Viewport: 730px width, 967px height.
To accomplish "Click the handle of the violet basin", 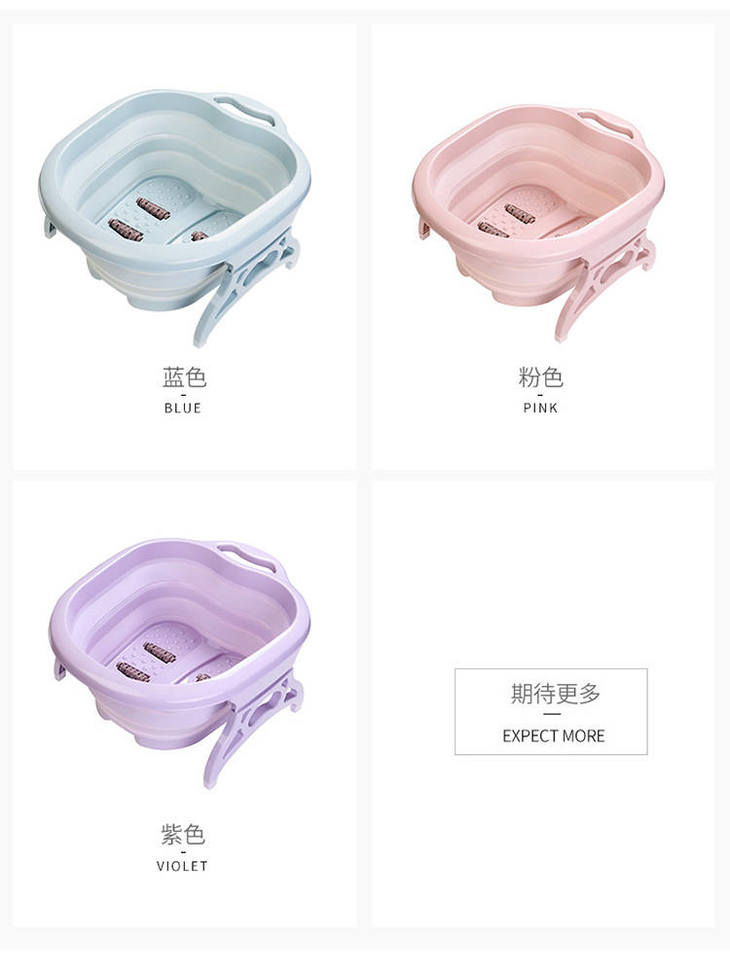I will tap(248, 556).
